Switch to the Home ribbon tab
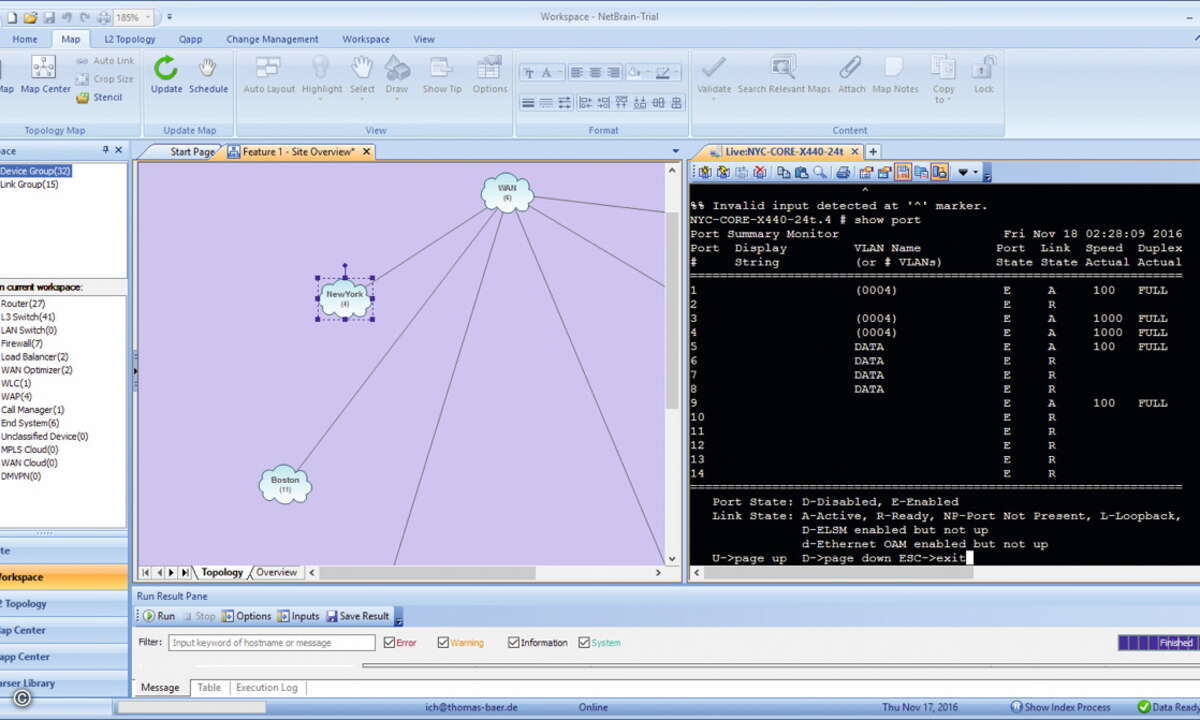Screen dimensions: 1200x720 (x=25, y=39)
